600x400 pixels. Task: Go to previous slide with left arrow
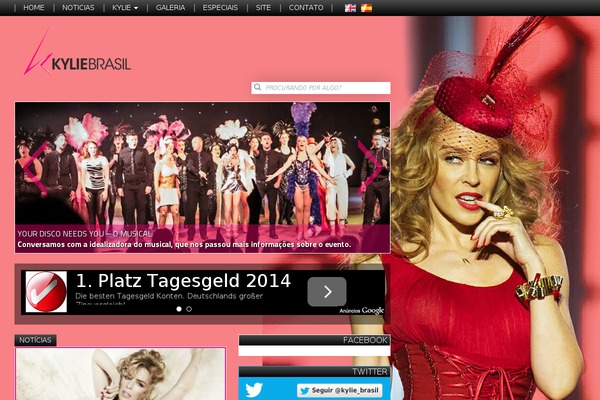click(x=36, y=167)
